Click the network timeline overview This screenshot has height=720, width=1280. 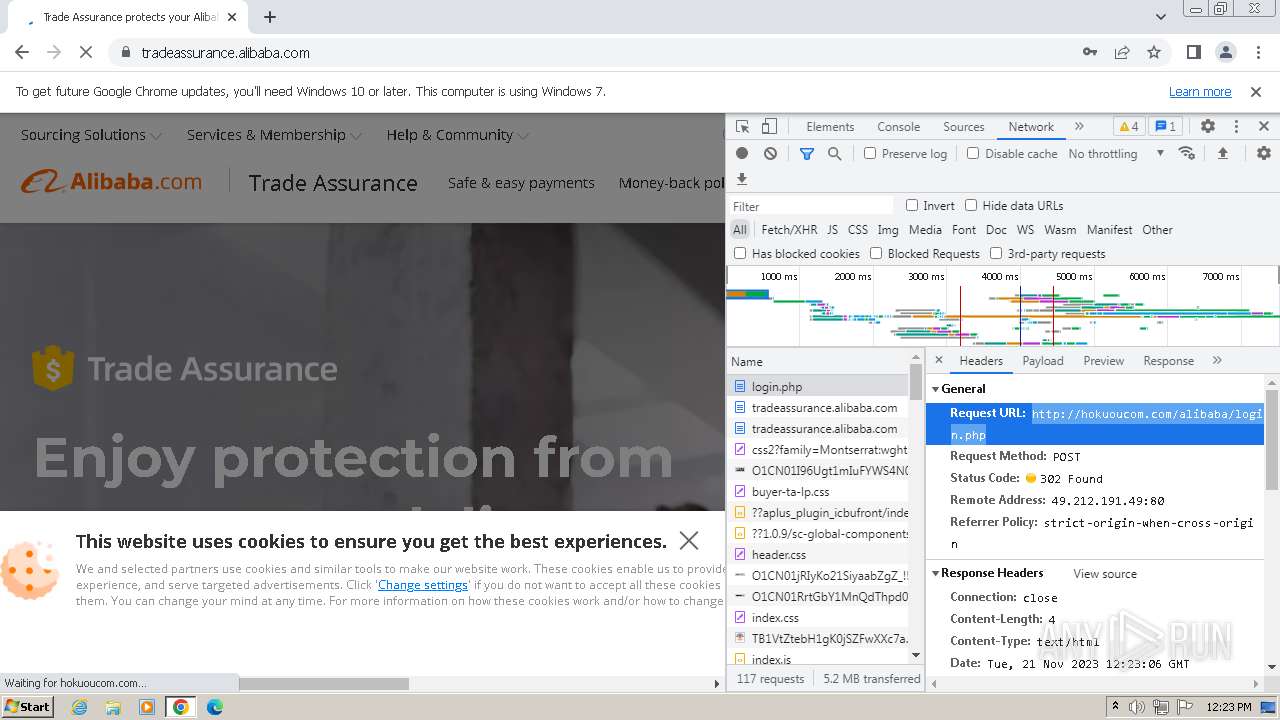1002,307
